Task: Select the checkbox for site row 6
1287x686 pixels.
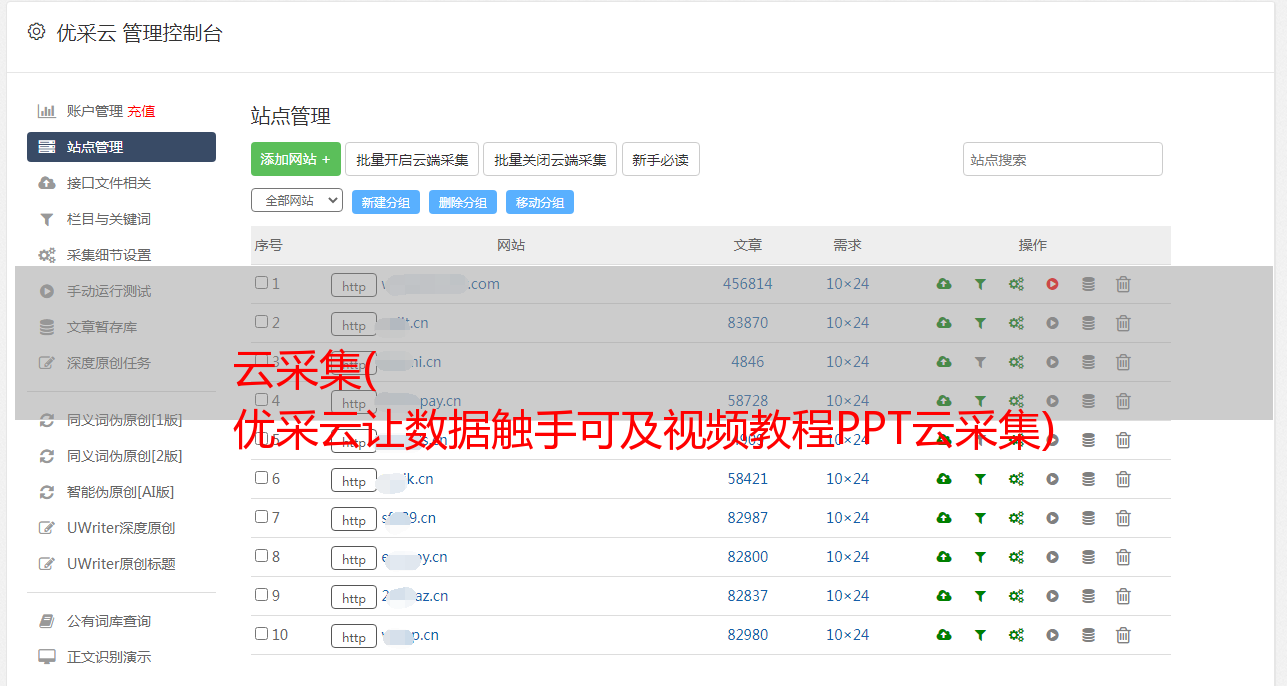Action: (261, 478)
